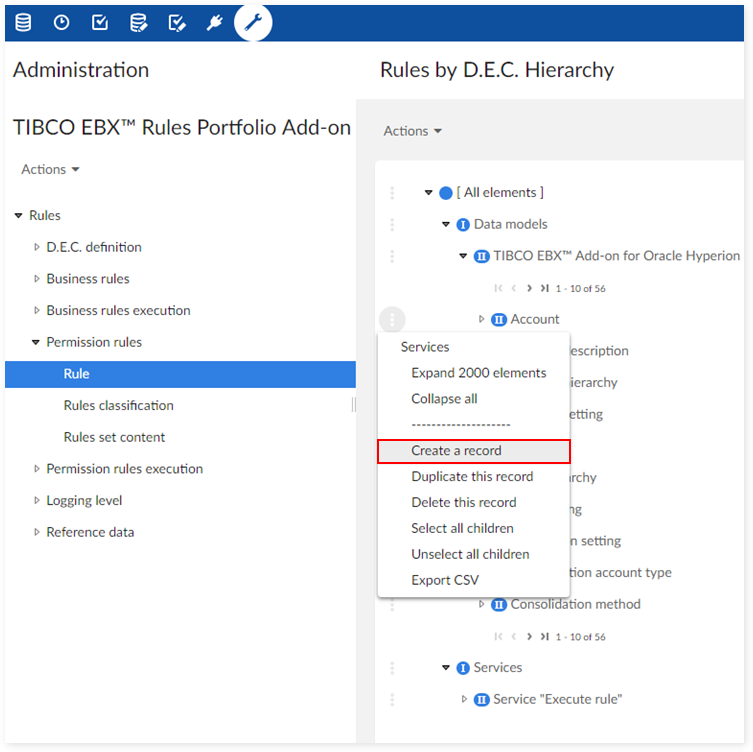Open three-dot menu for Data models row
Image resolution: width=753 pixels, height=752 pixels.
[x=392, y=225]
